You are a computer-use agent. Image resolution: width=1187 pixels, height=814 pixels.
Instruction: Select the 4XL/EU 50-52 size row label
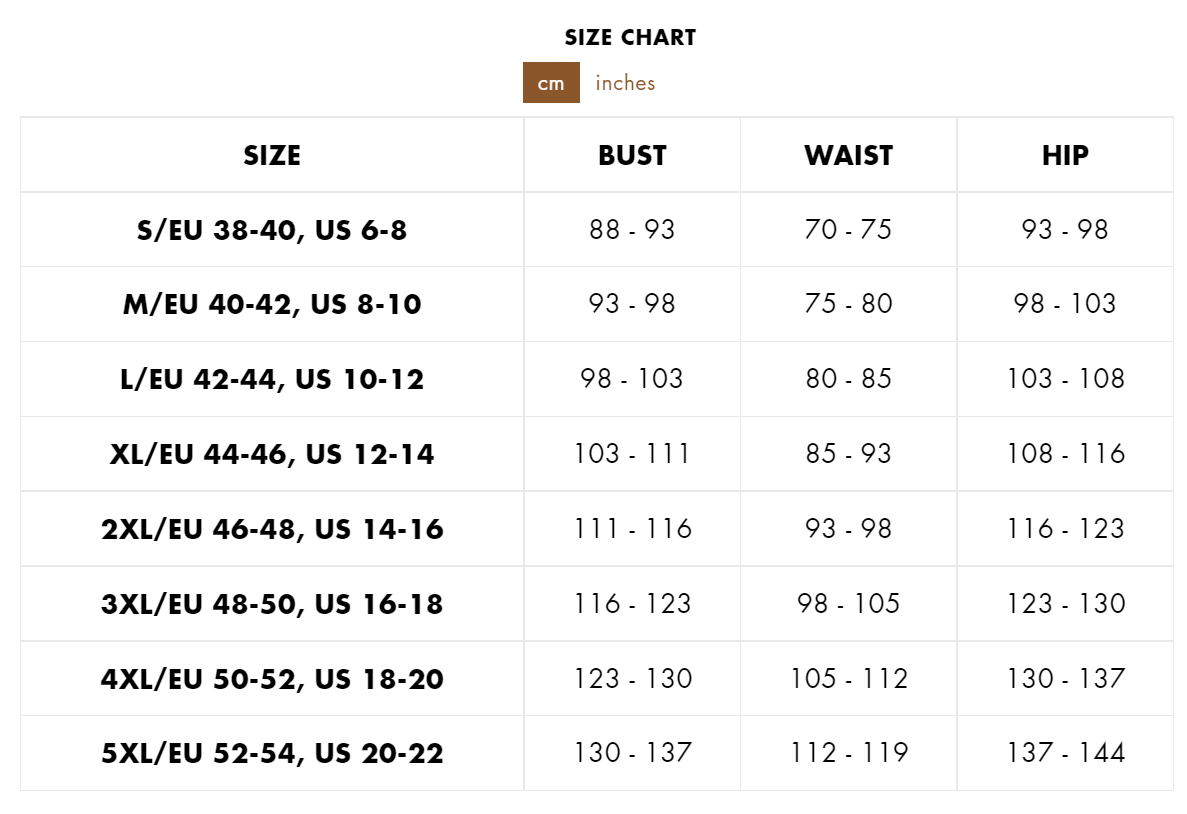click(x=272, y=679)
